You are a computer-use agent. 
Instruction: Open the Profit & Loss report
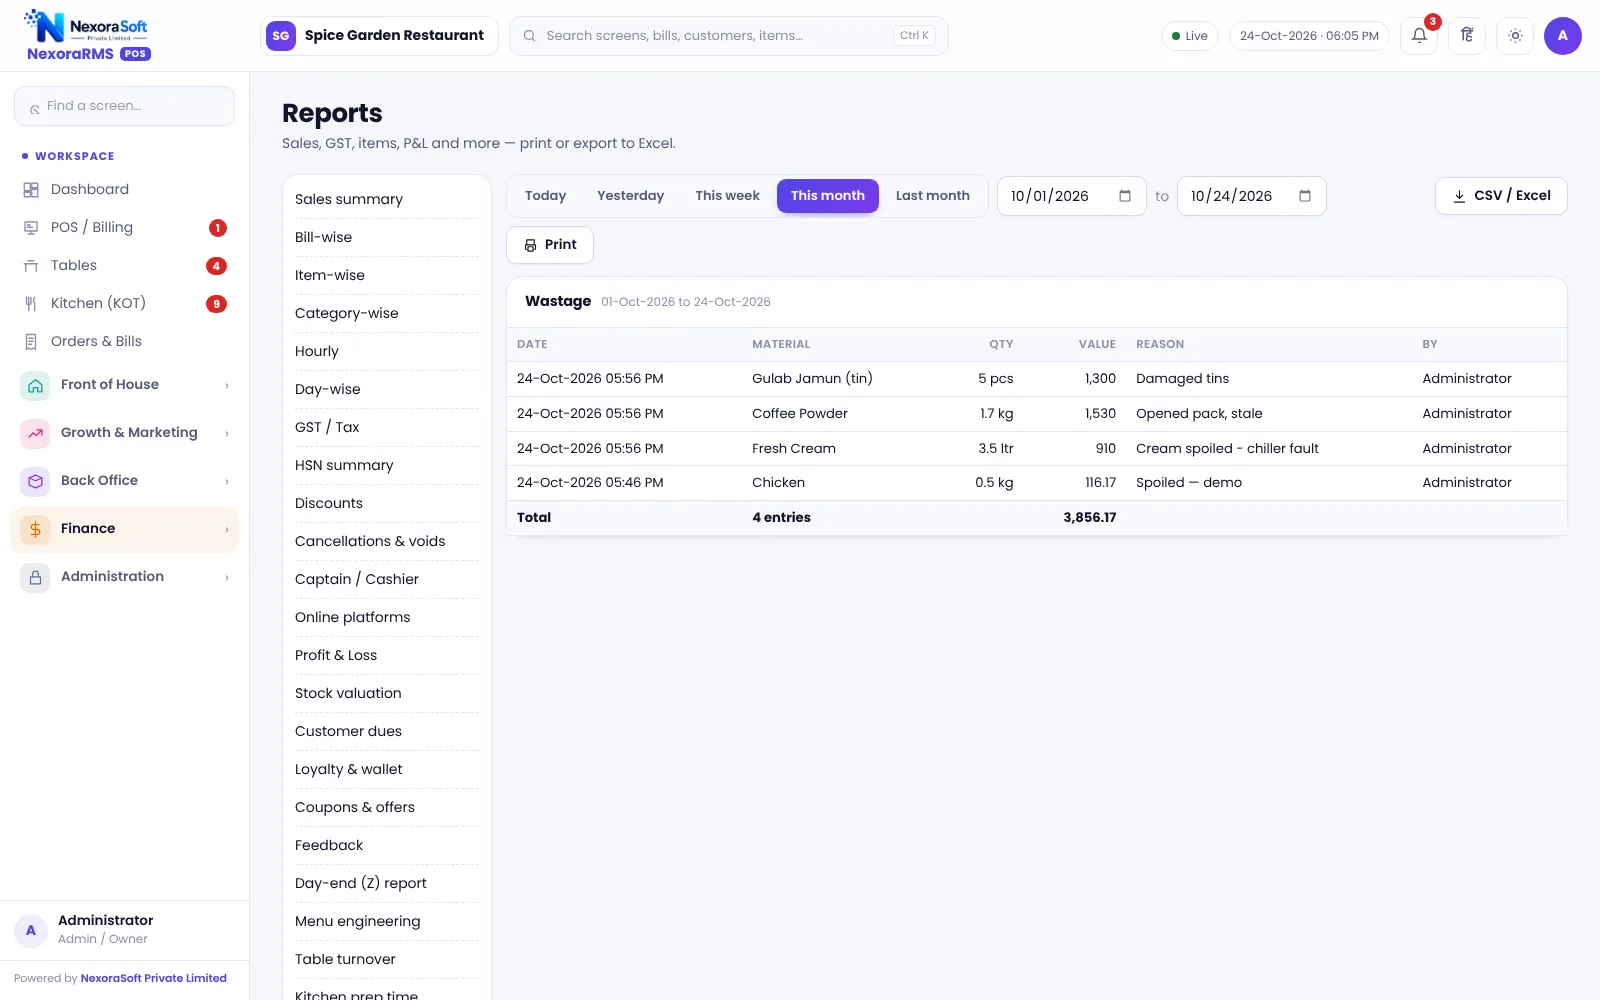click(x=386, y=656)
